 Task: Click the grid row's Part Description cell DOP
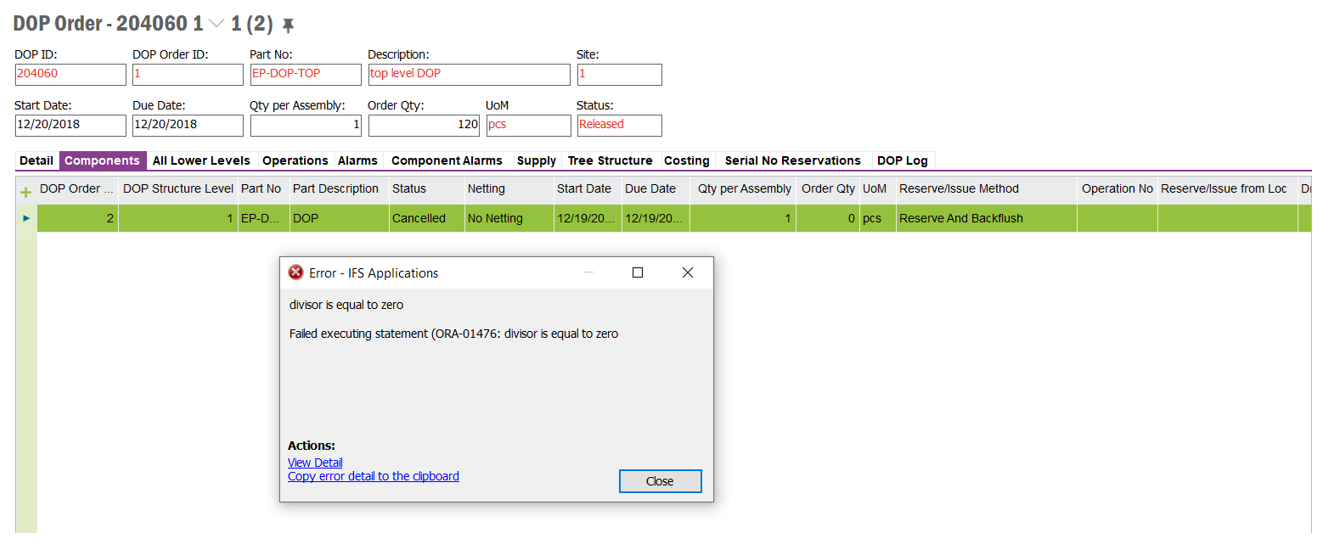[339, 218]
